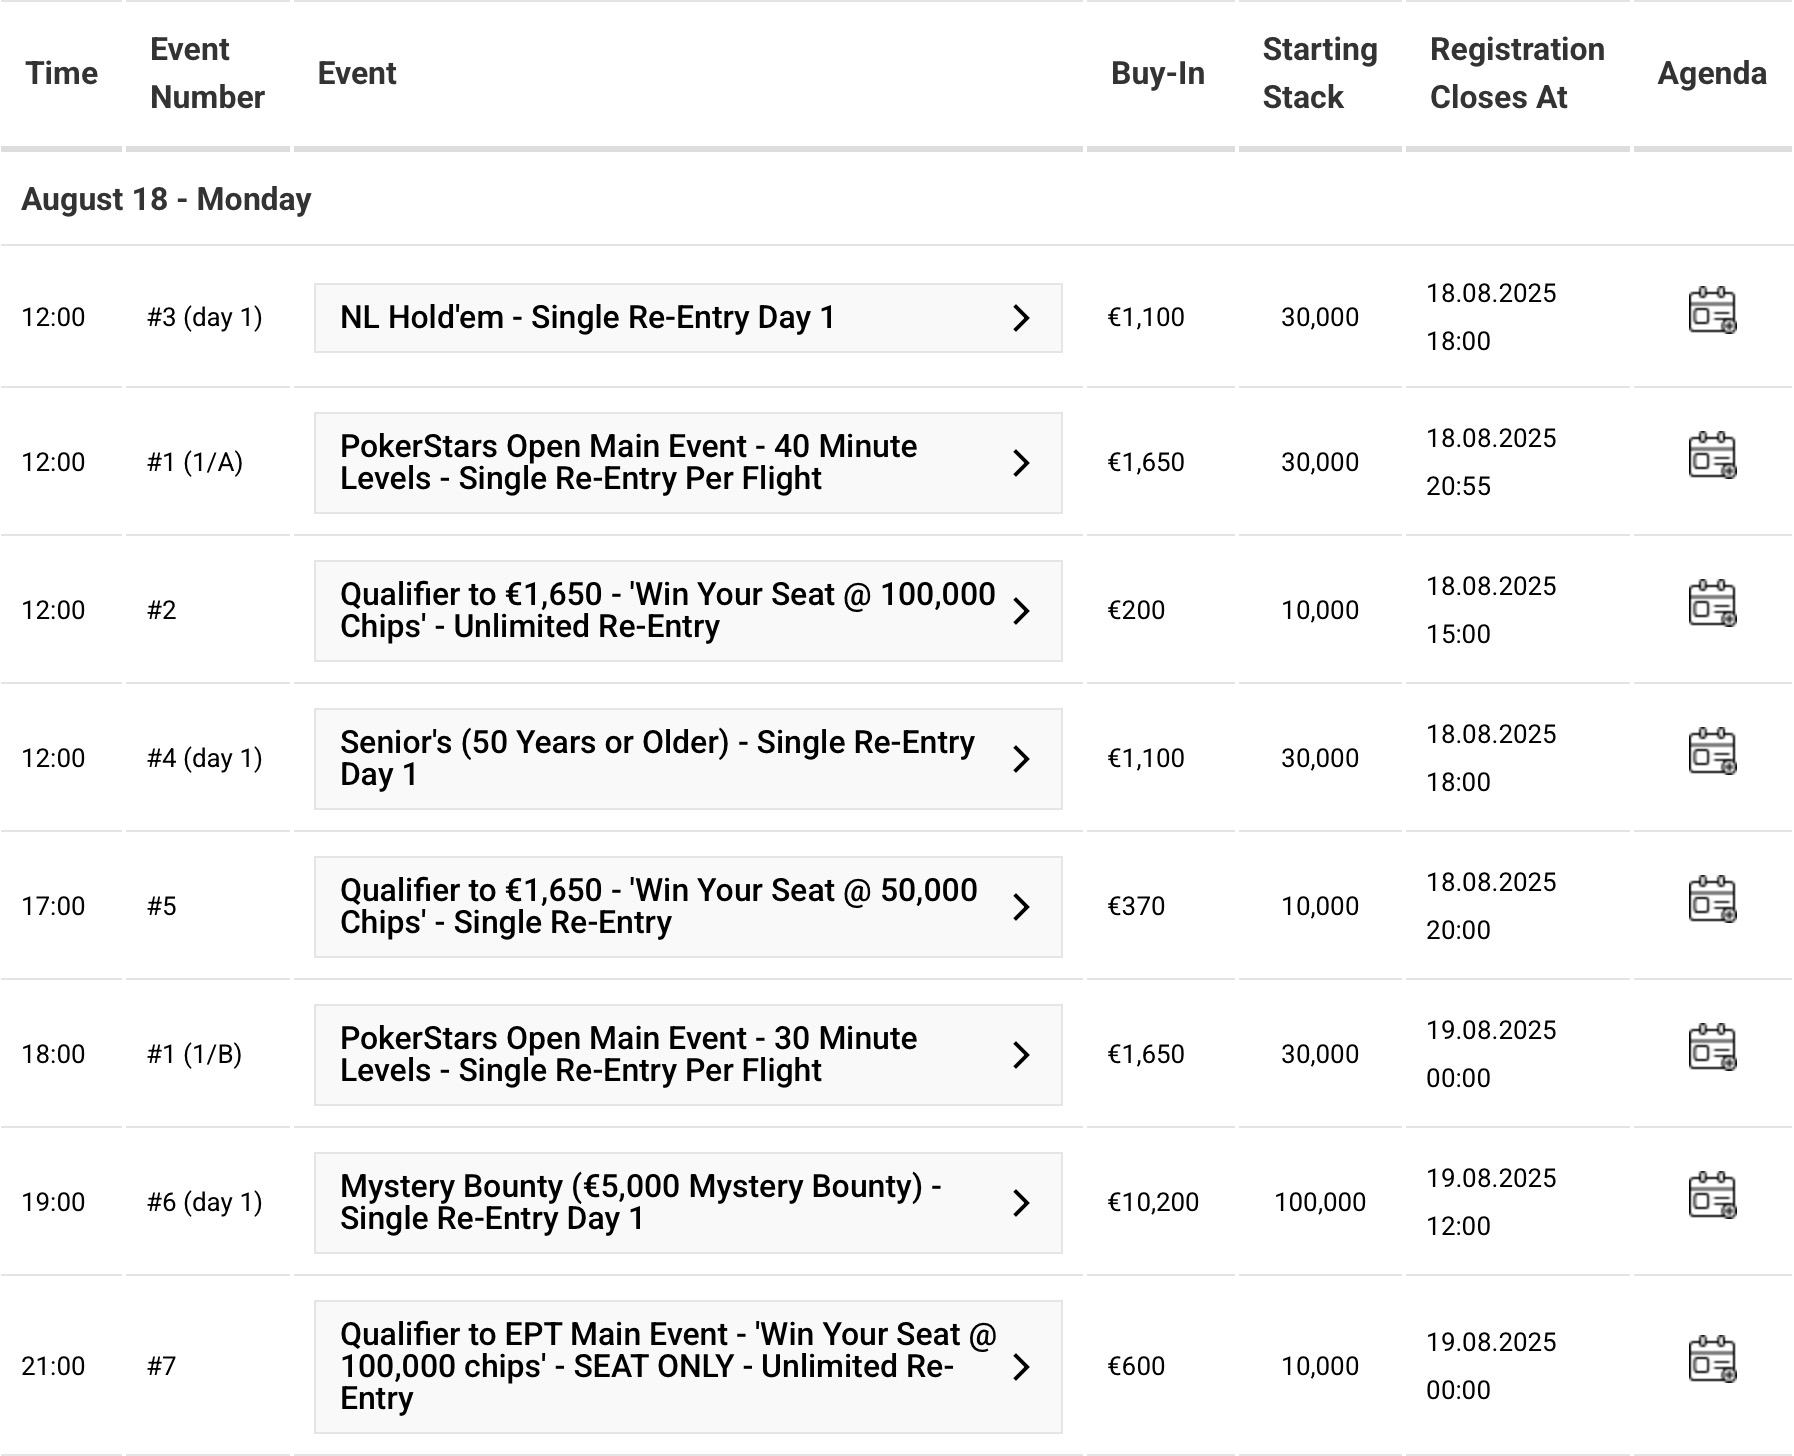The width and height of the screenshot is (1794, 1456).
Task: Open PokerStars Open Main Event 40 Minute Levels
Action: click(x=628, y=463)
